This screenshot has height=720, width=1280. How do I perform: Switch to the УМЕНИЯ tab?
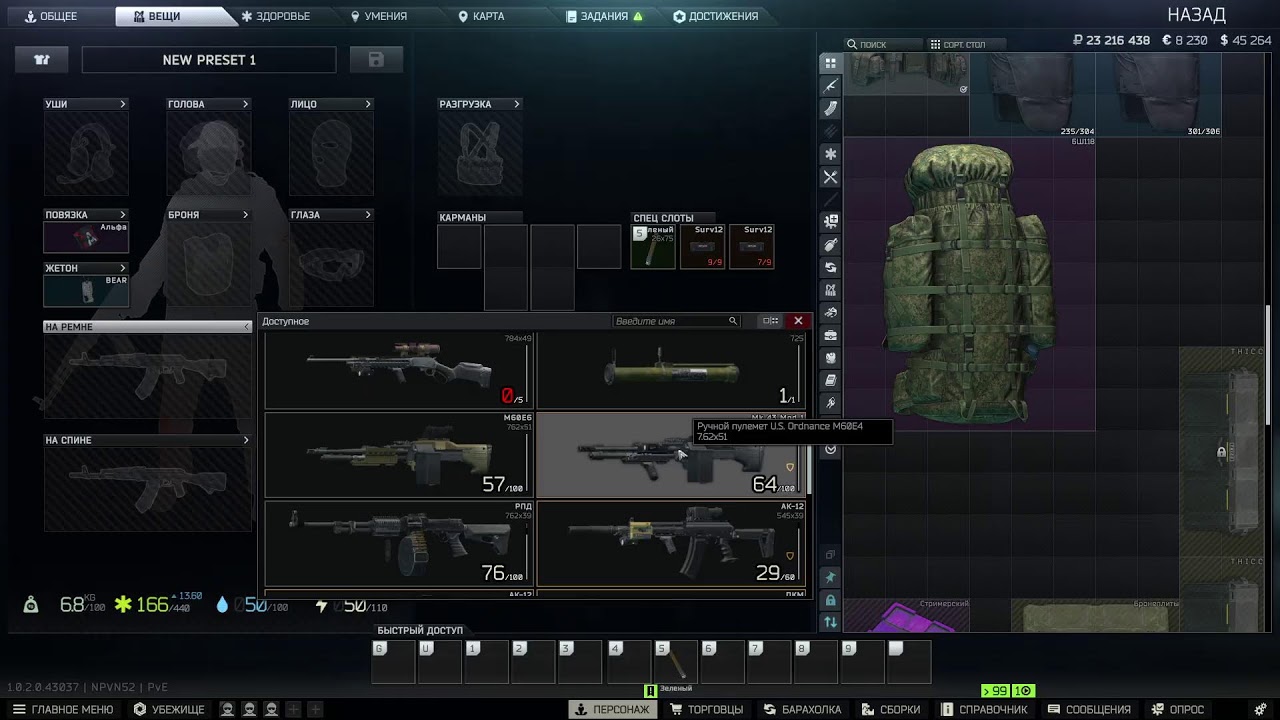pyautogui.click(x=380, y=16)
